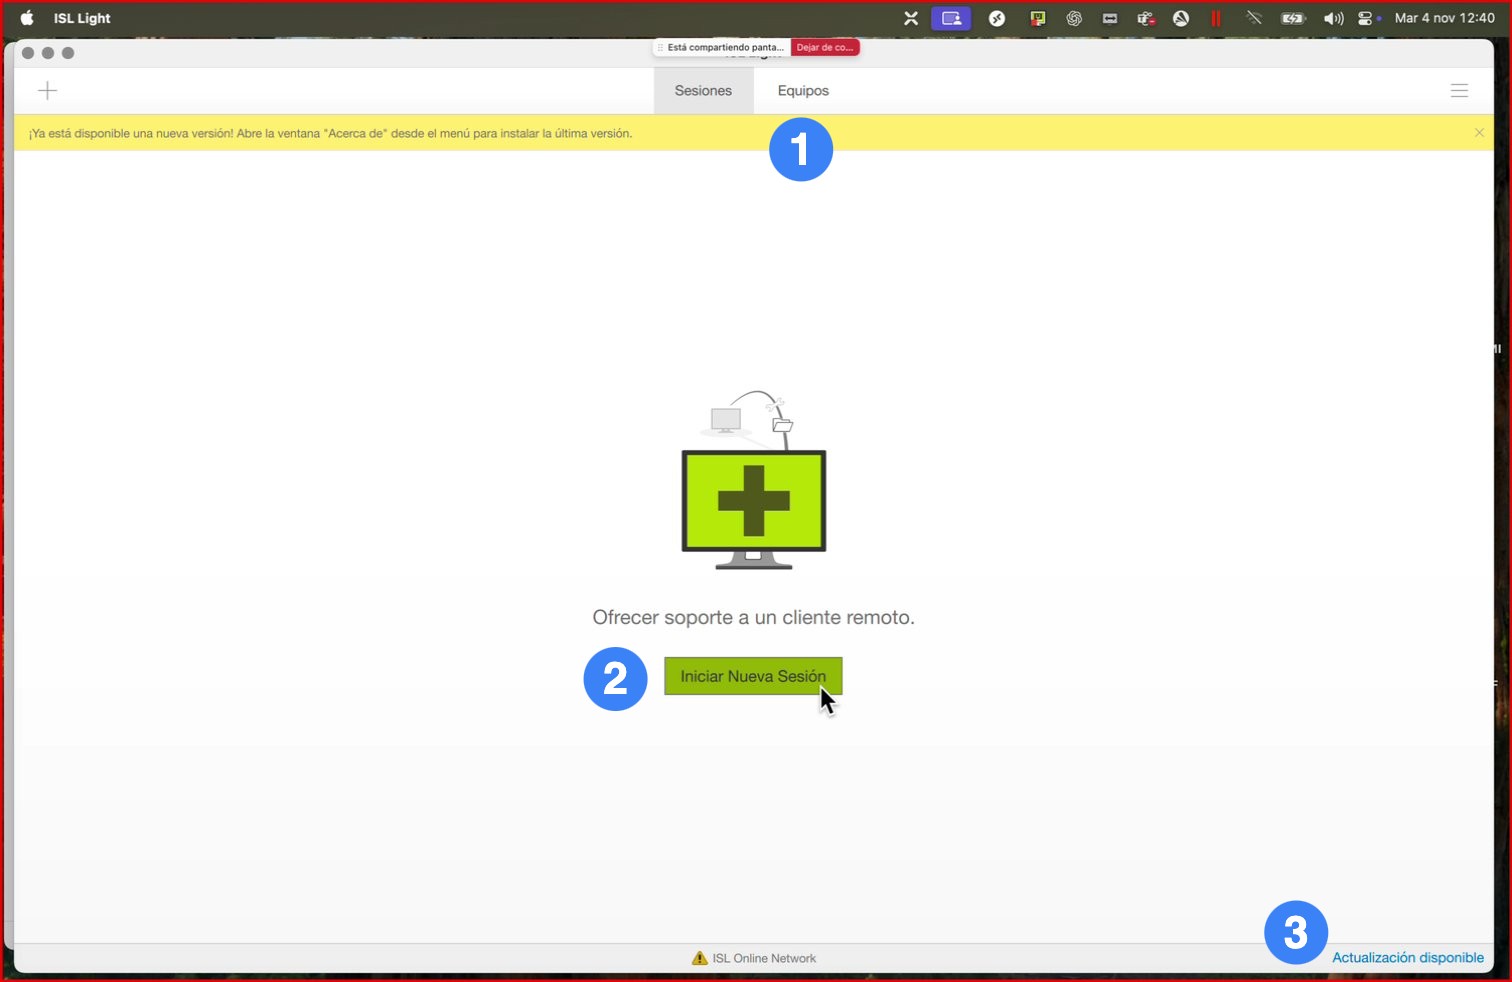1512x982 pixels.
Task: Click the red Dejar de compartir button
Action: click(x=824, y=47)
